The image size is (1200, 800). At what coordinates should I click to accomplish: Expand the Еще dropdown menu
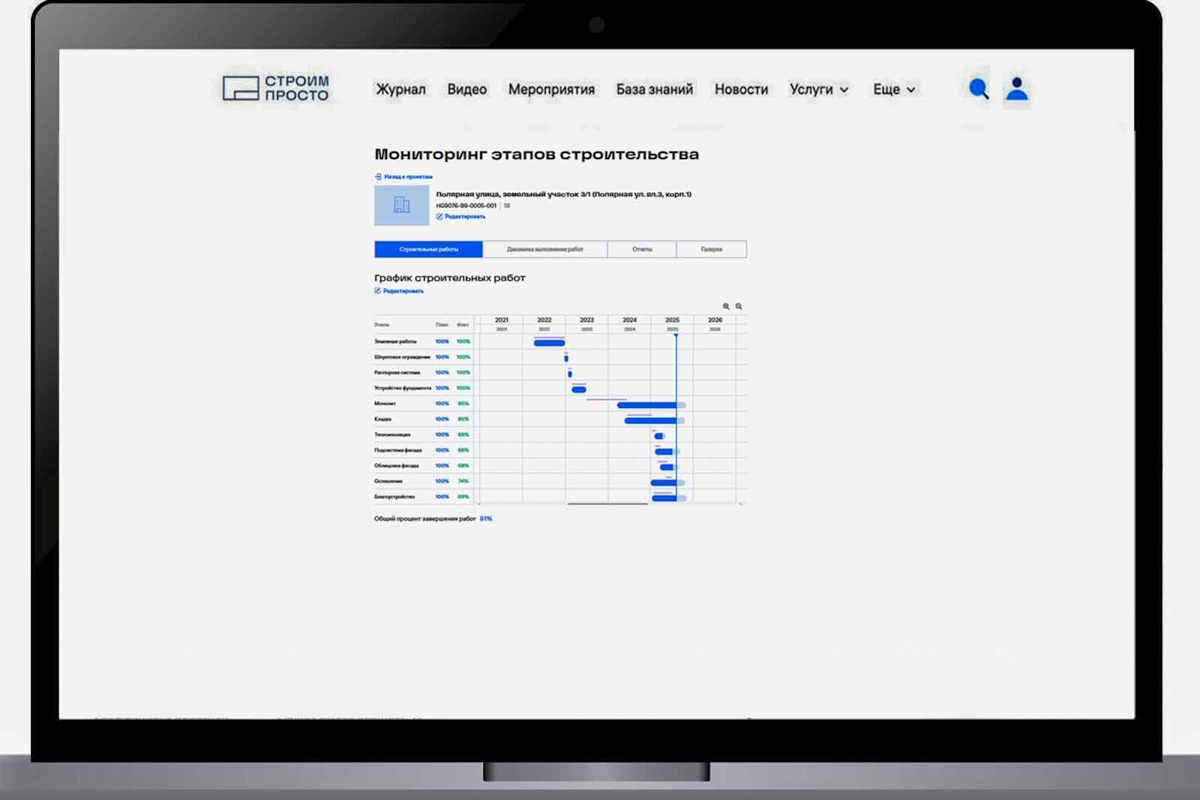(x=894, y=89)
